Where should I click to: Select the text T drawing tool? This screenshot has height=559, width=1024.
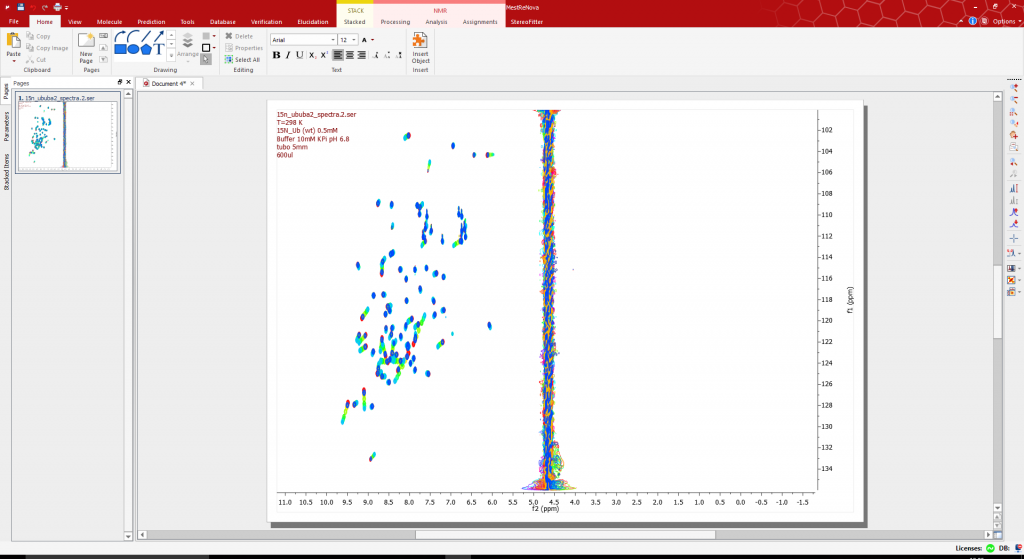point(159,49)
